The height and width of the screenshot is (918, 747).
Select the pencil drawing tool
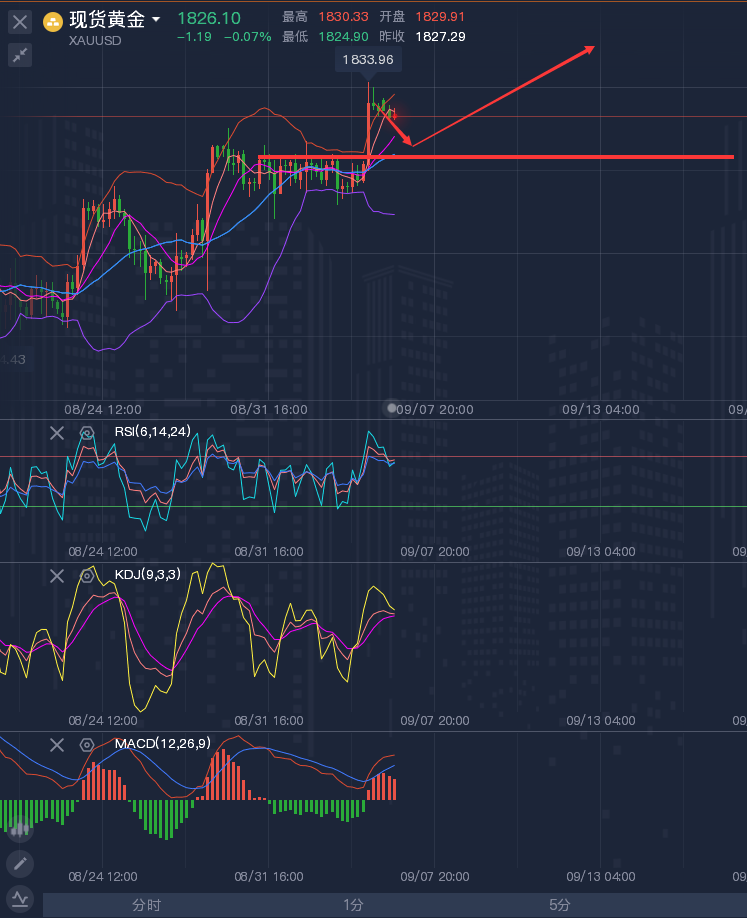click(20, 863)
